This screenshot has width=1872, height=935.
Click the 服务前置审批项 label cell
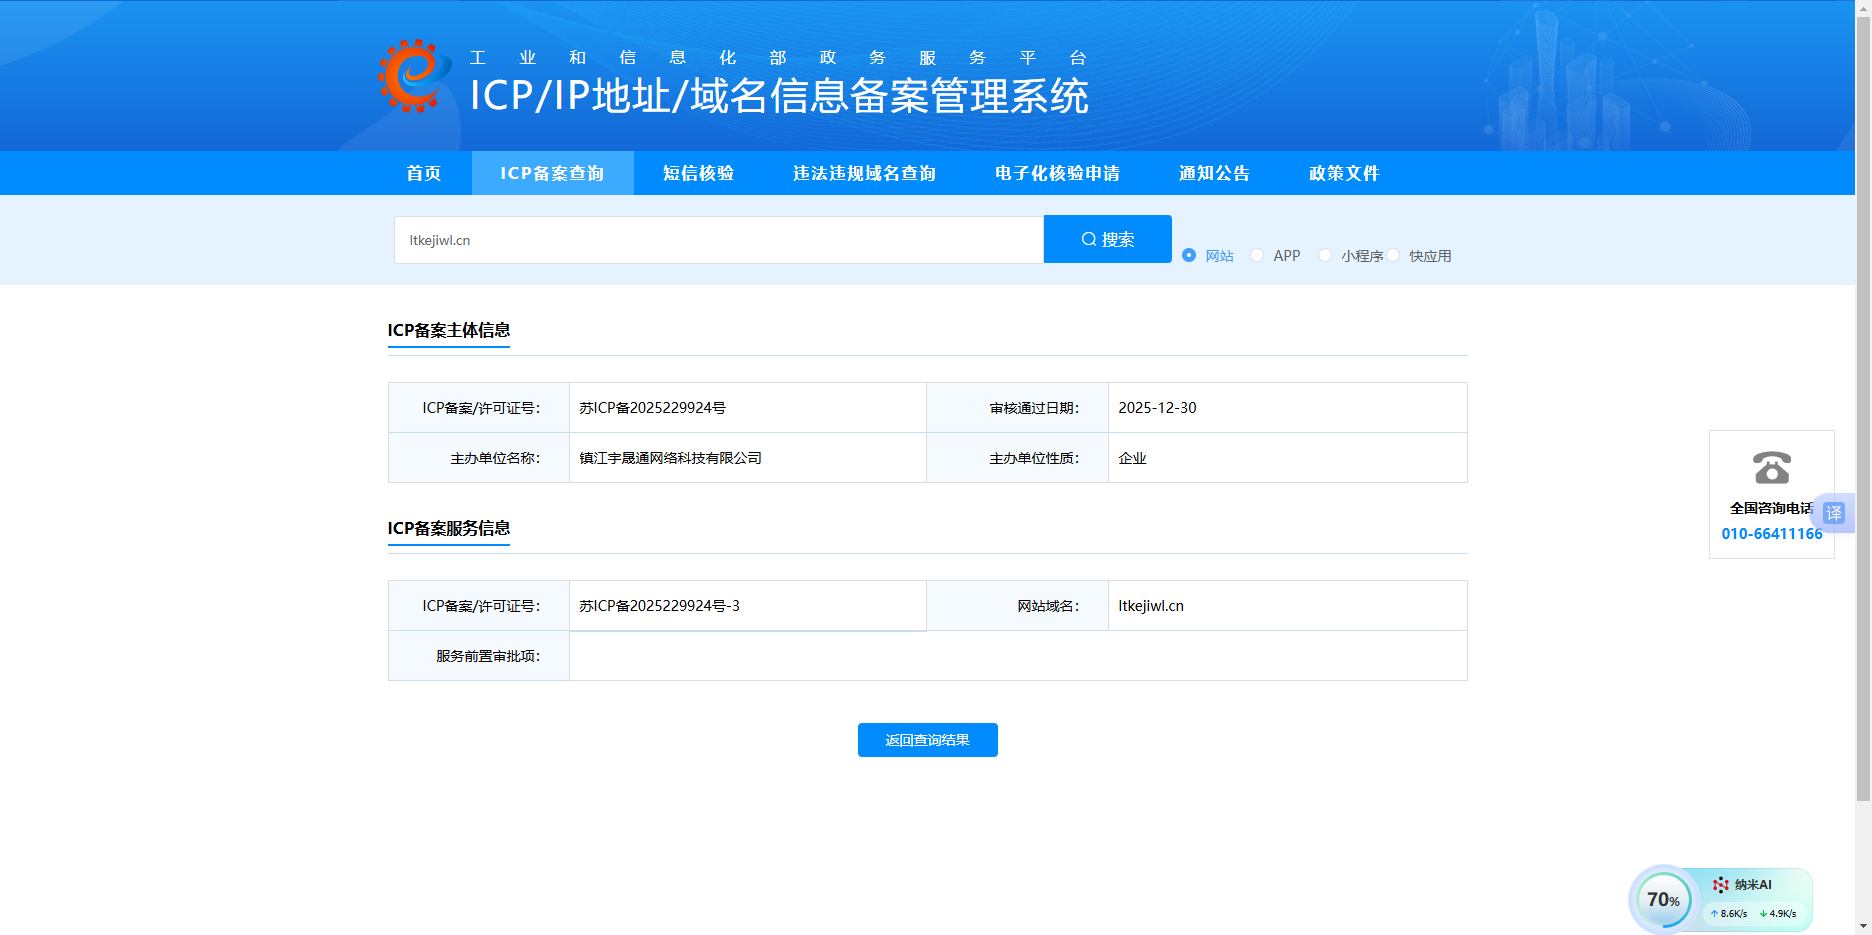479,656
